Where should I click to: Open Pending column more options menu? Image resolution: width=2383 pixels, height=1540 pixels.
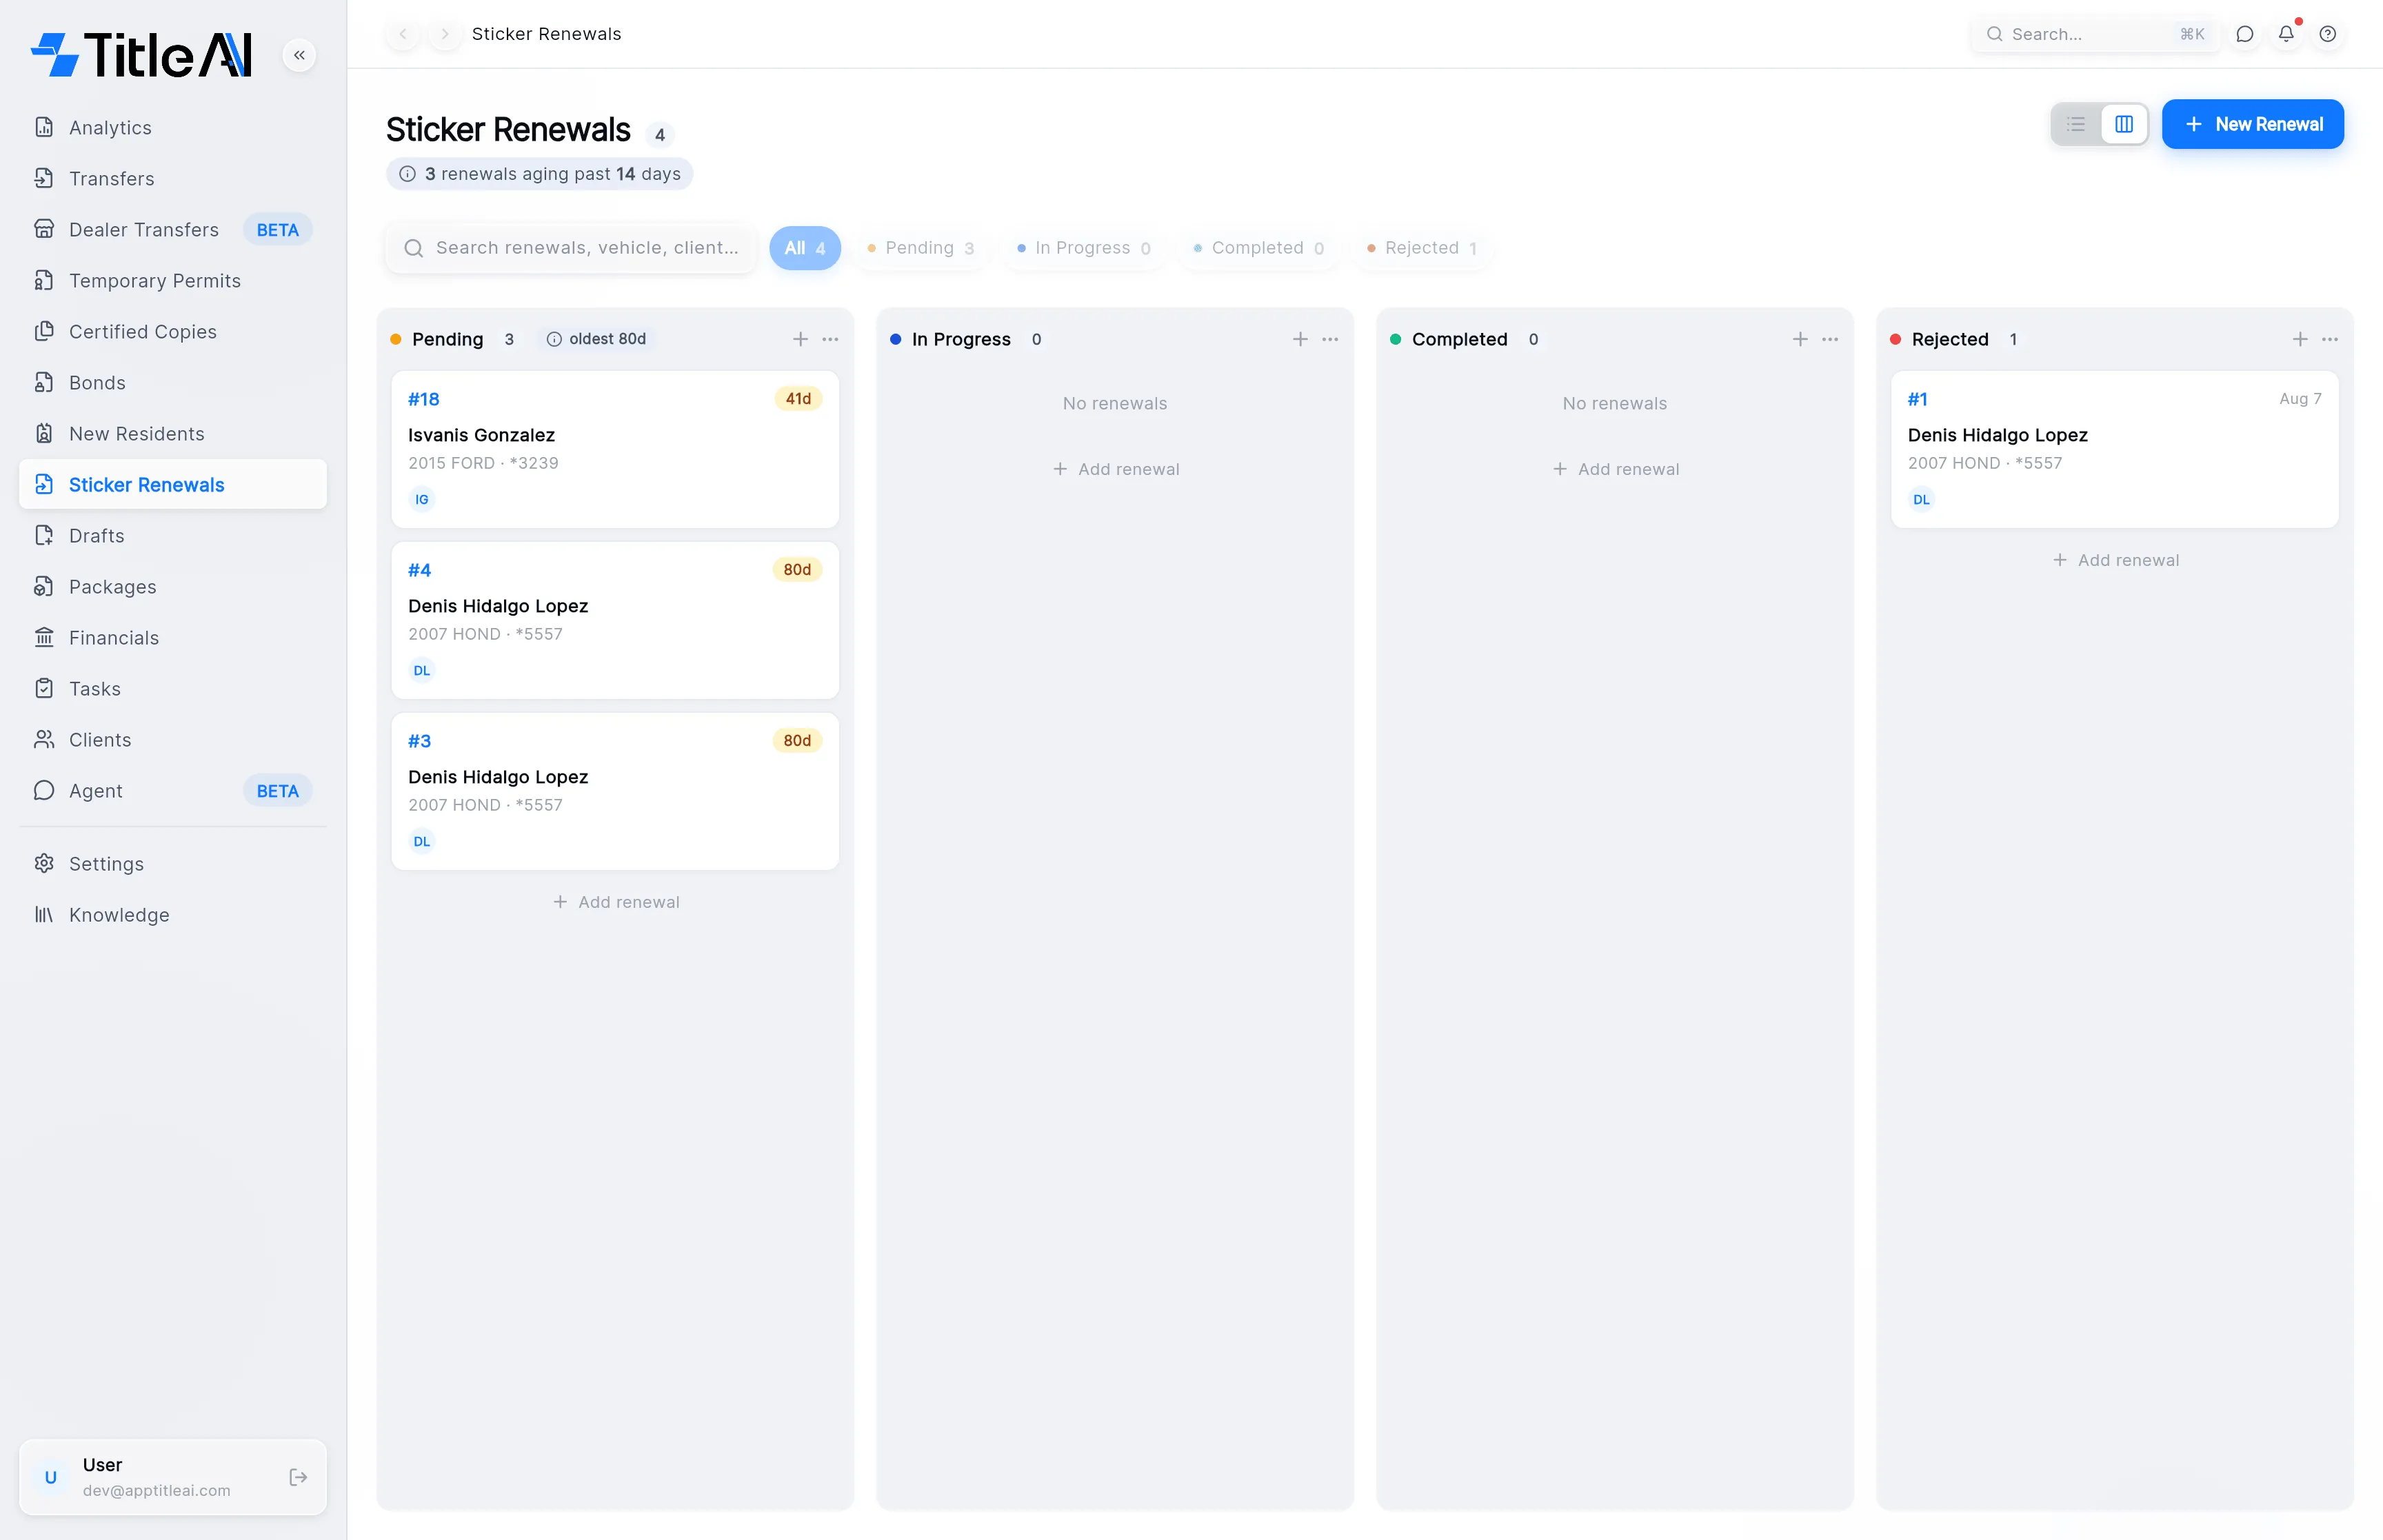tap(830, 339)
